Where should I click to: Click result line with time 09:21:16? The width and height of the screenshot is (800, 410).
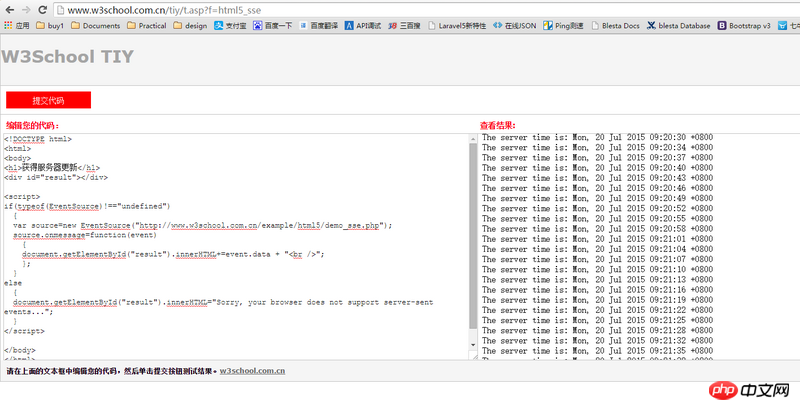(x=597, y=290)
